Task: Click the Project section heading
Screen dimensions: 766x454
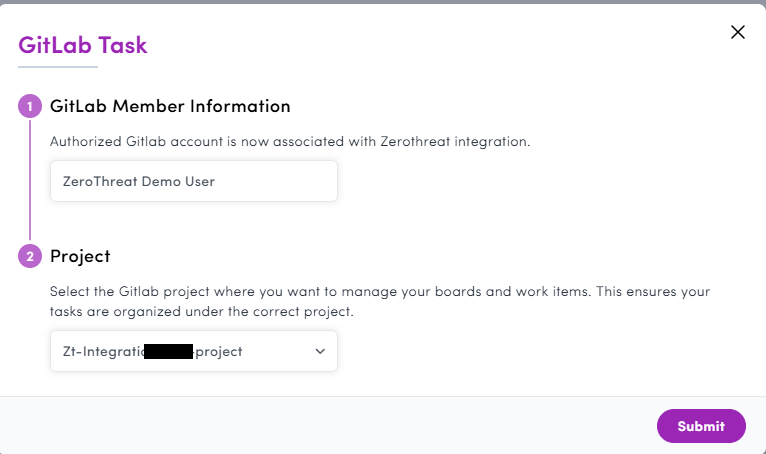Action: point(80,256)
